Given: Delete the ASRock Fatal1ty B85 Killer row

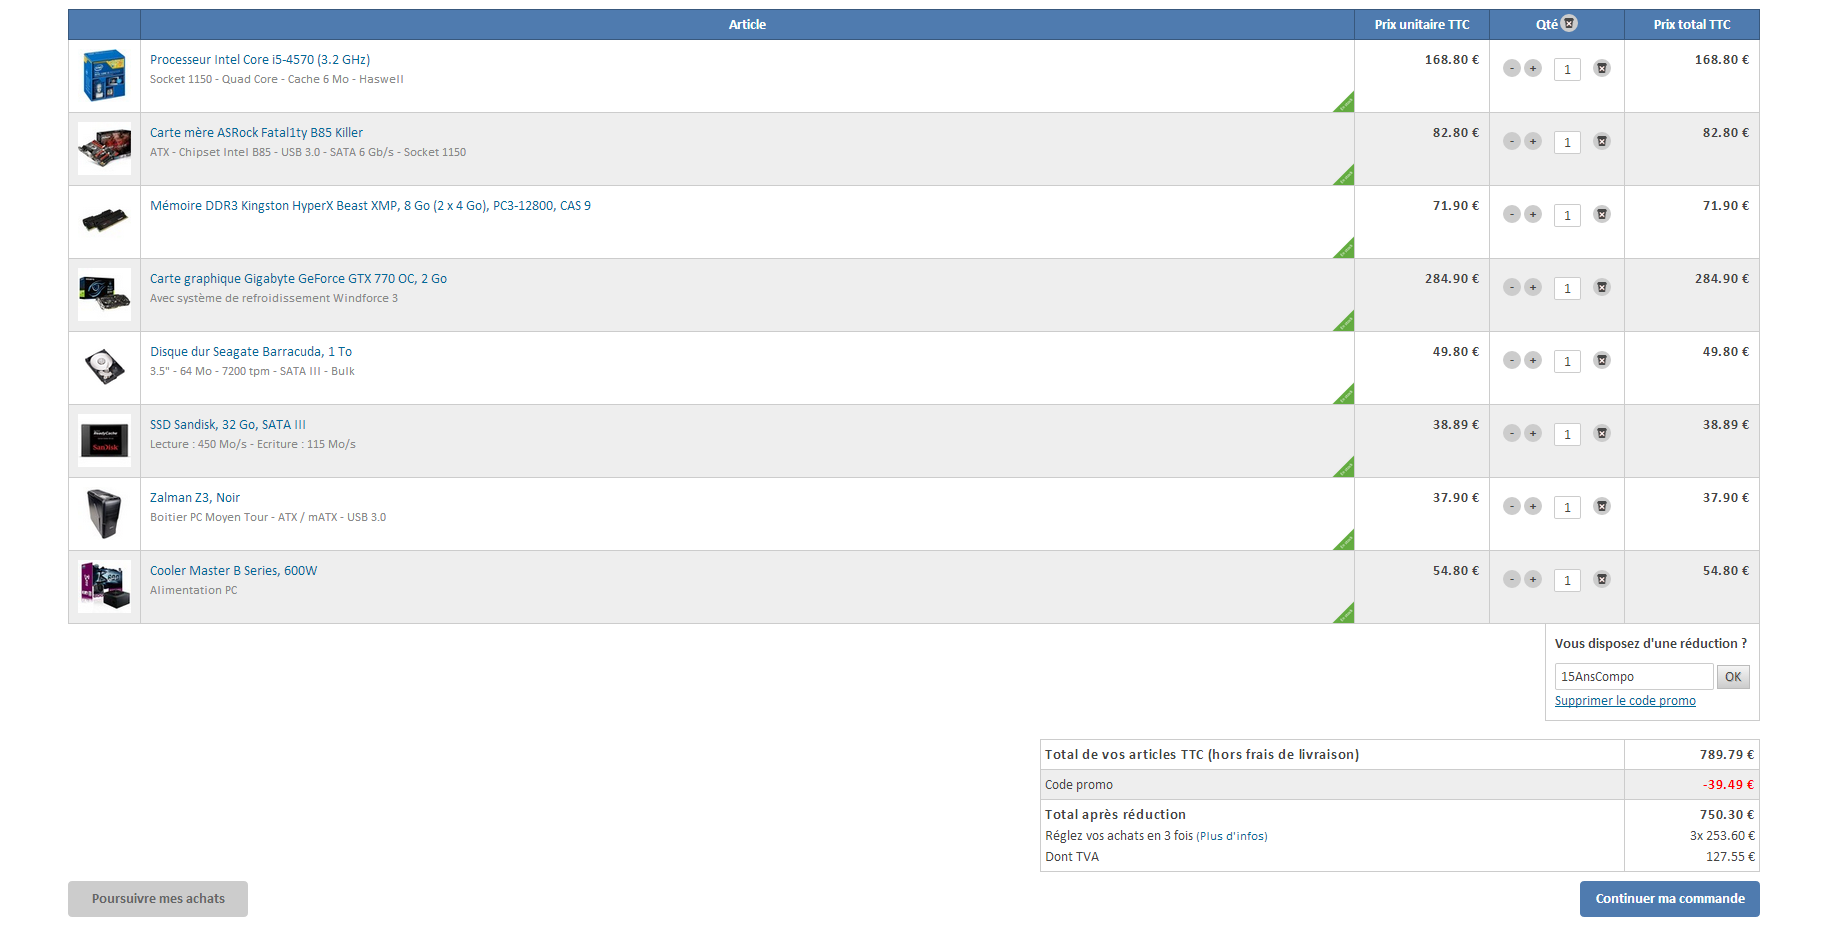Looking at the screenshot, I should (1602, 141).
